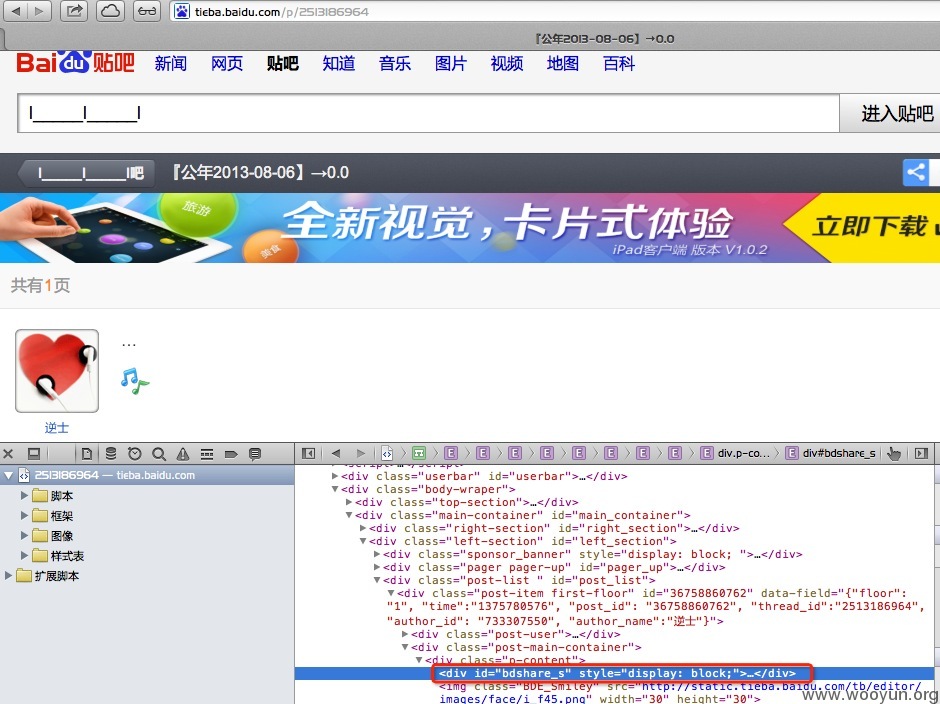Open 新闻 in Baidu navigation
The height and width of the screenshot is (704, 940).
pos(170,64)
